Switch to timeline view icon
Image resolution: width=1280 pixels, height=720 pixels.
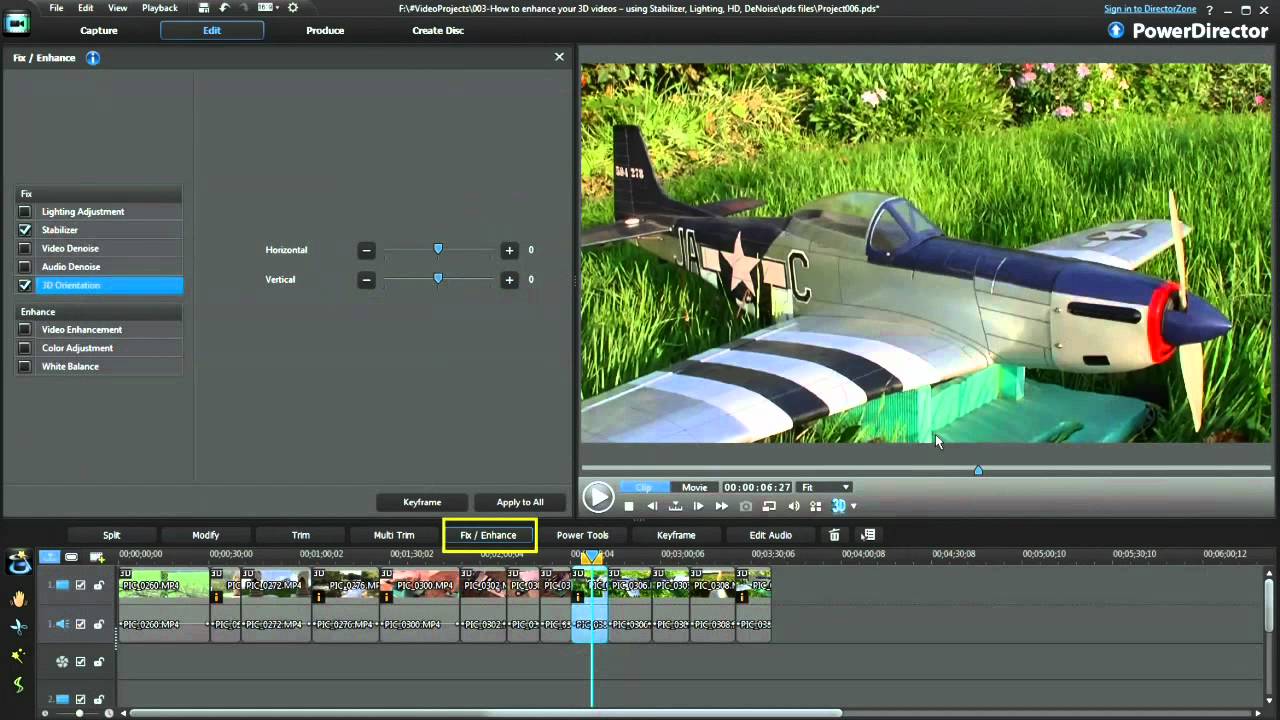pos(49,557)
